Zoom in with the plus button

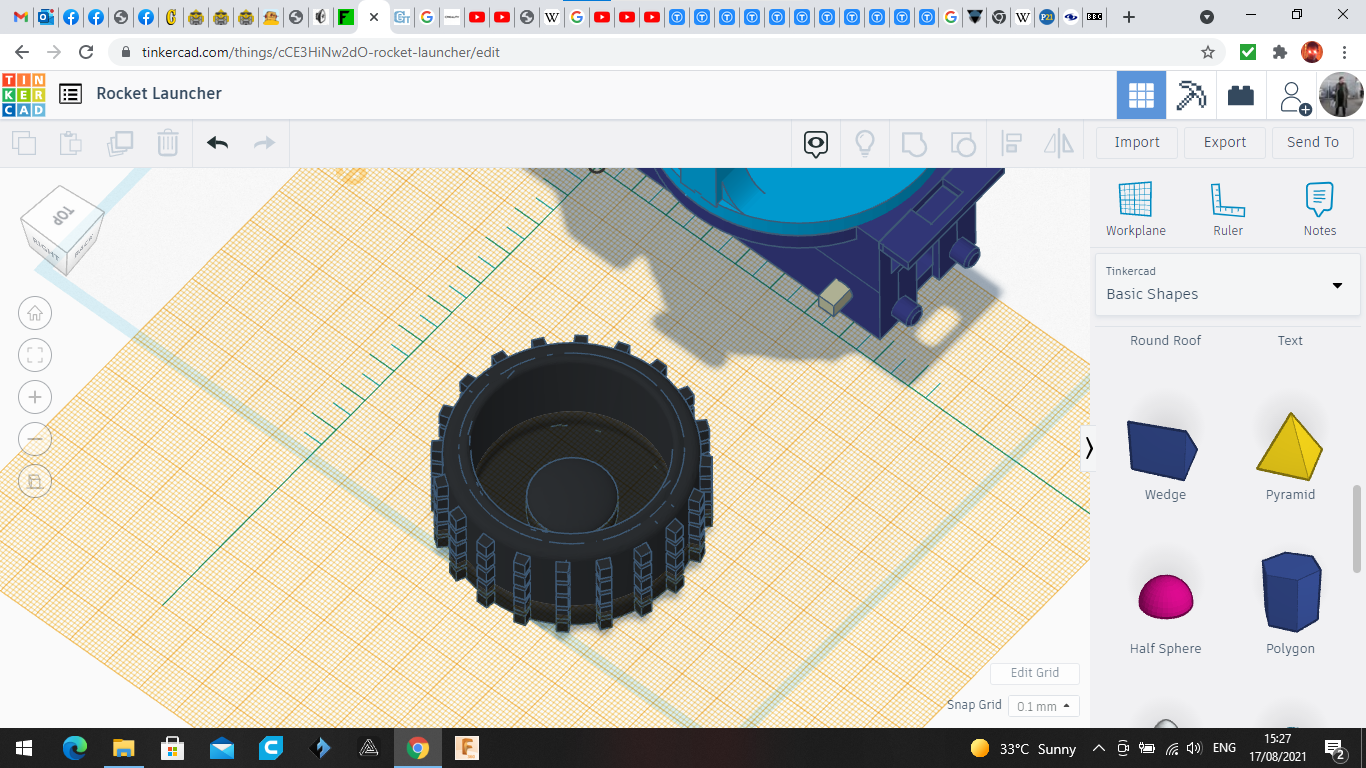point(35,397)
